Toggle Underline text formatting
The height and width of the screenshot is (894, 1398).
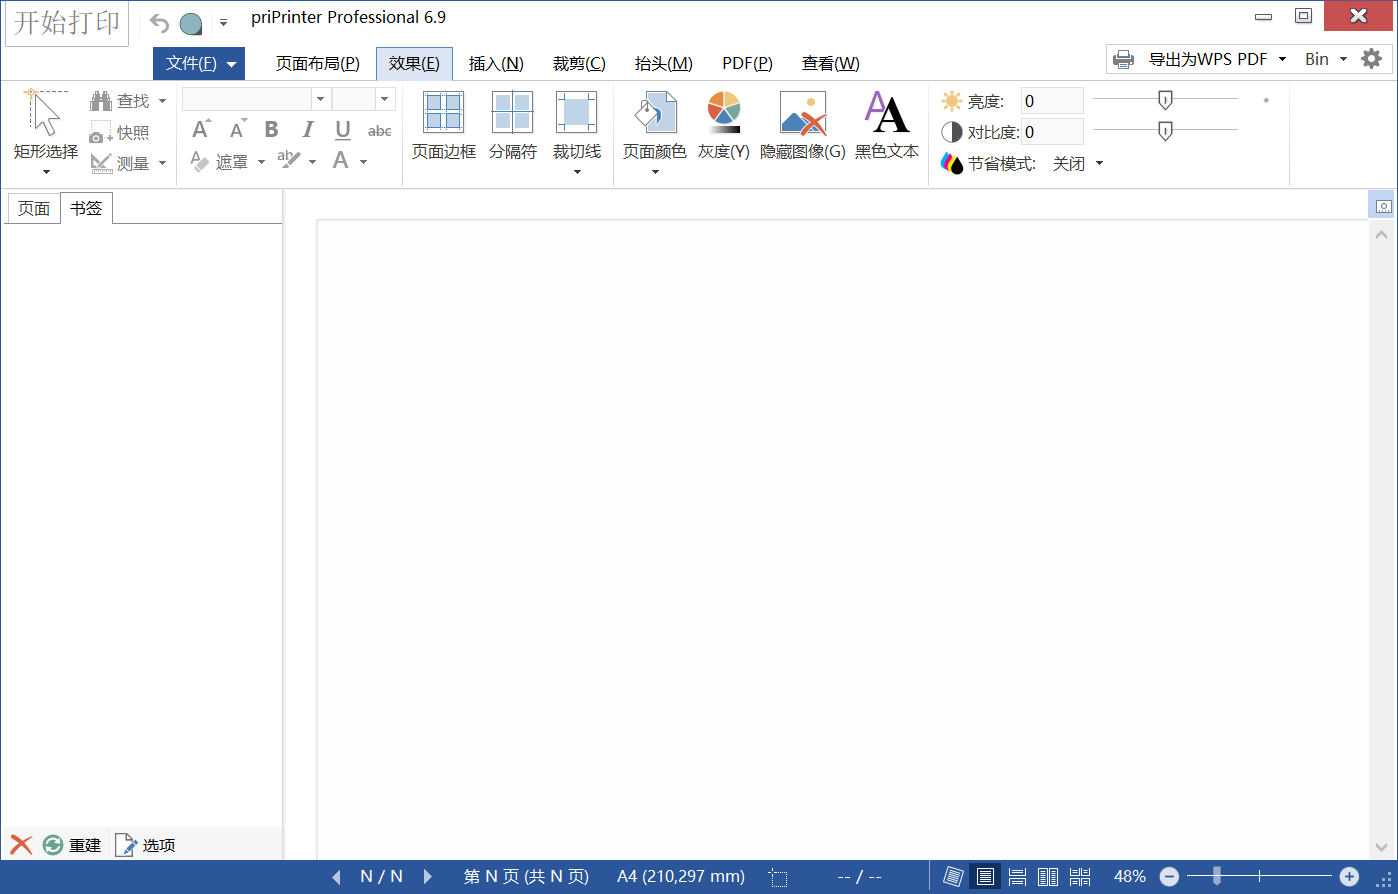(343, 130)
